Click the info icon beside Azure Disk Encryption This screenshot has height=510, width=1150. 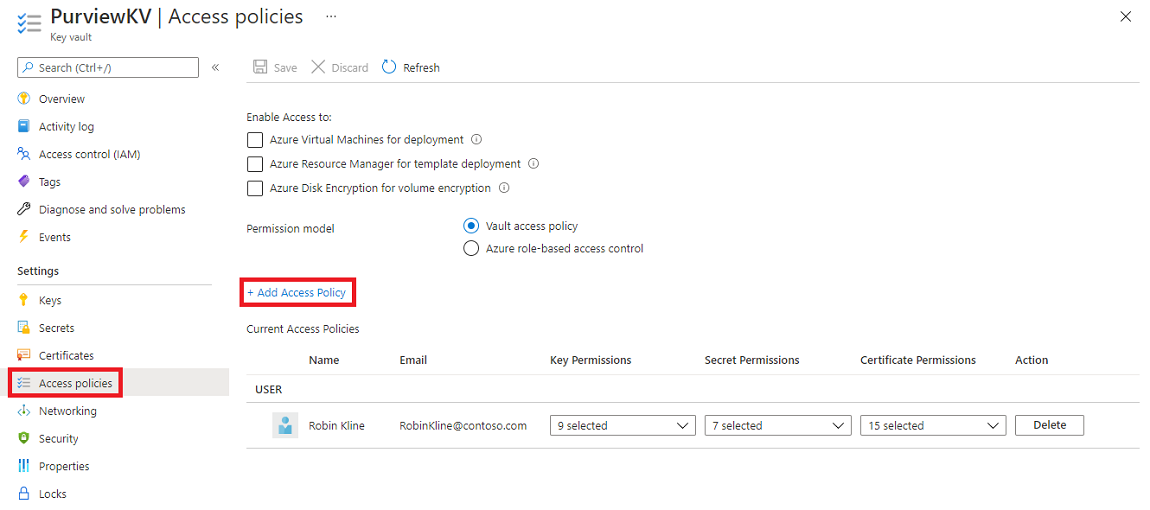click(504, 188)
